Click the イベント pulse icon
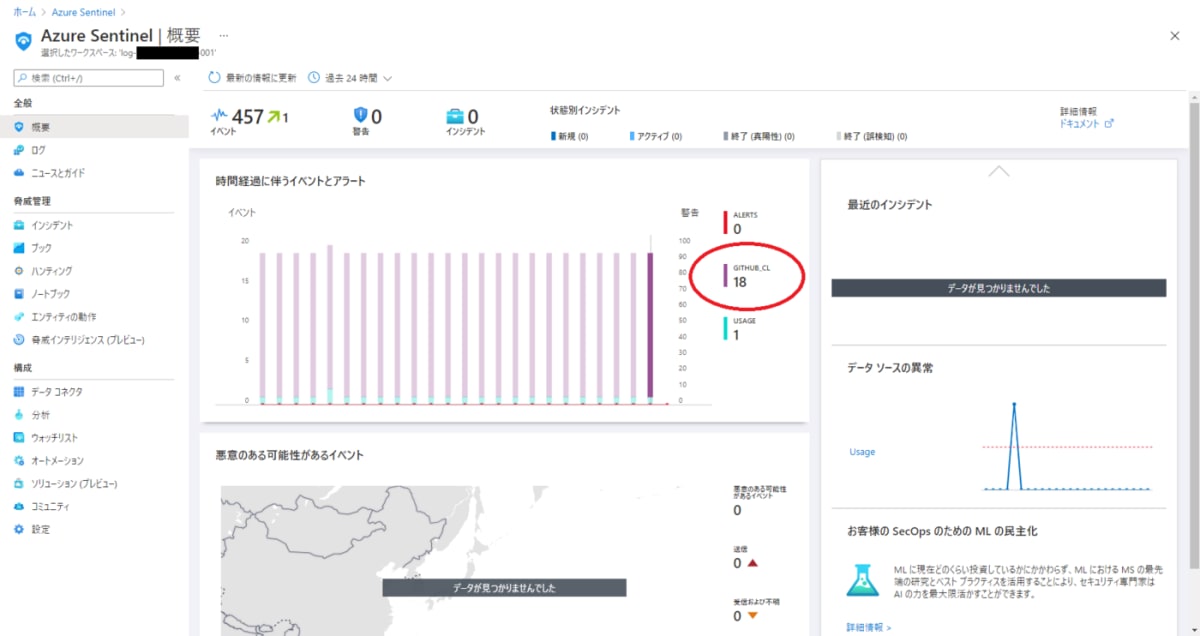 (220, 116)
